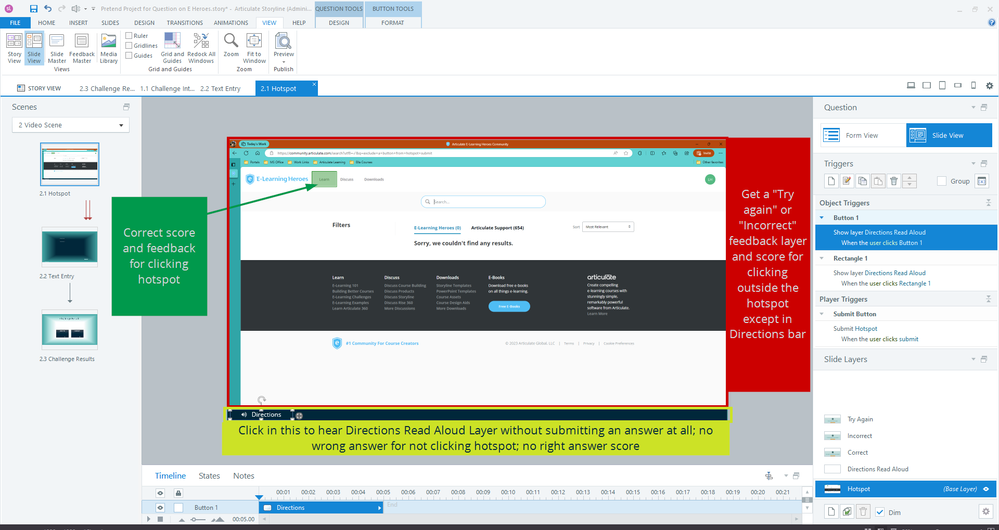Open the Slide Master view
This screenshot has width=999, height=530.
57,48
